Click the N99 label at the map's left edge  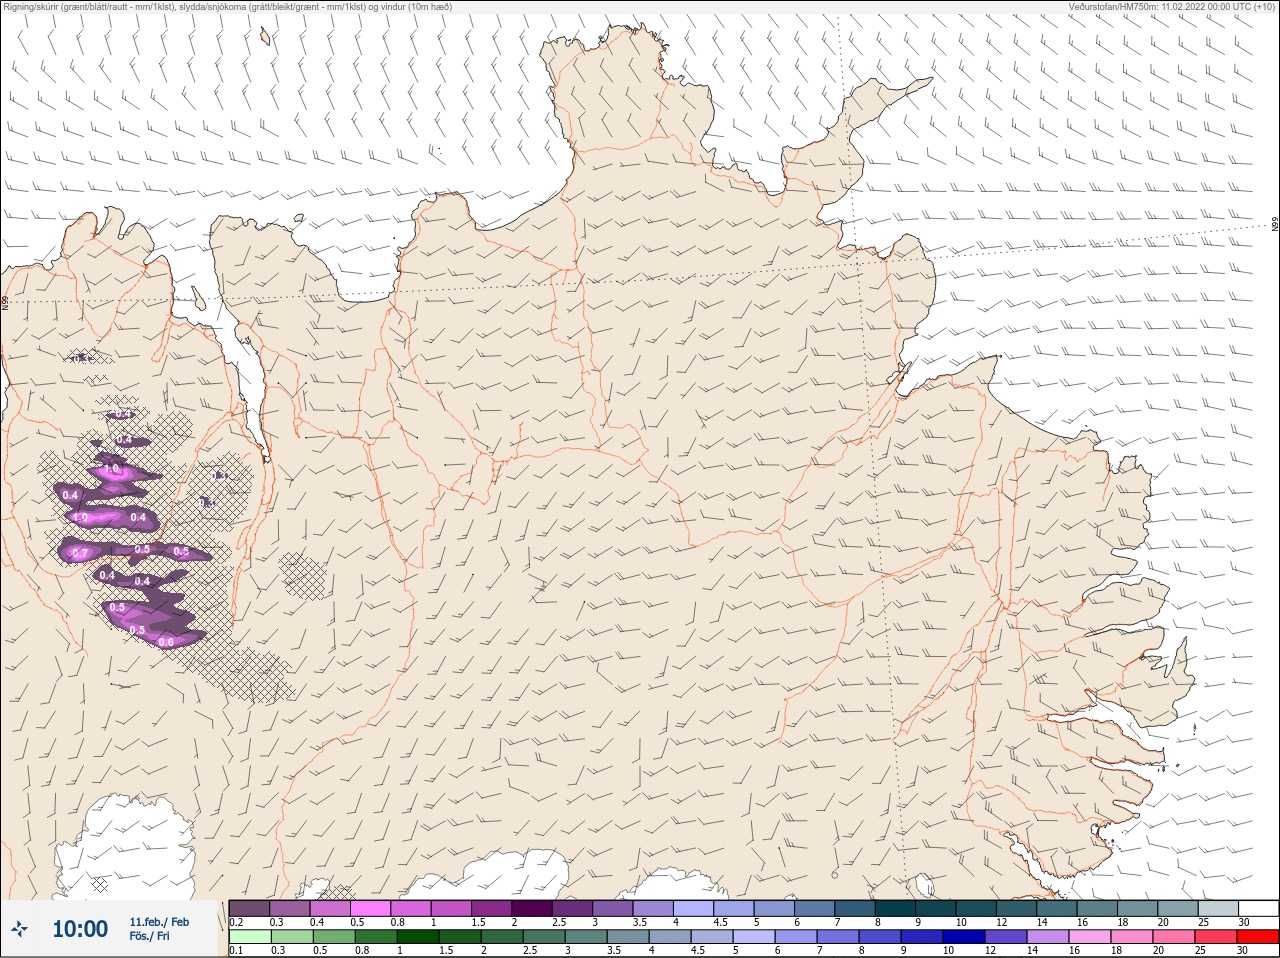pos(4,302)
